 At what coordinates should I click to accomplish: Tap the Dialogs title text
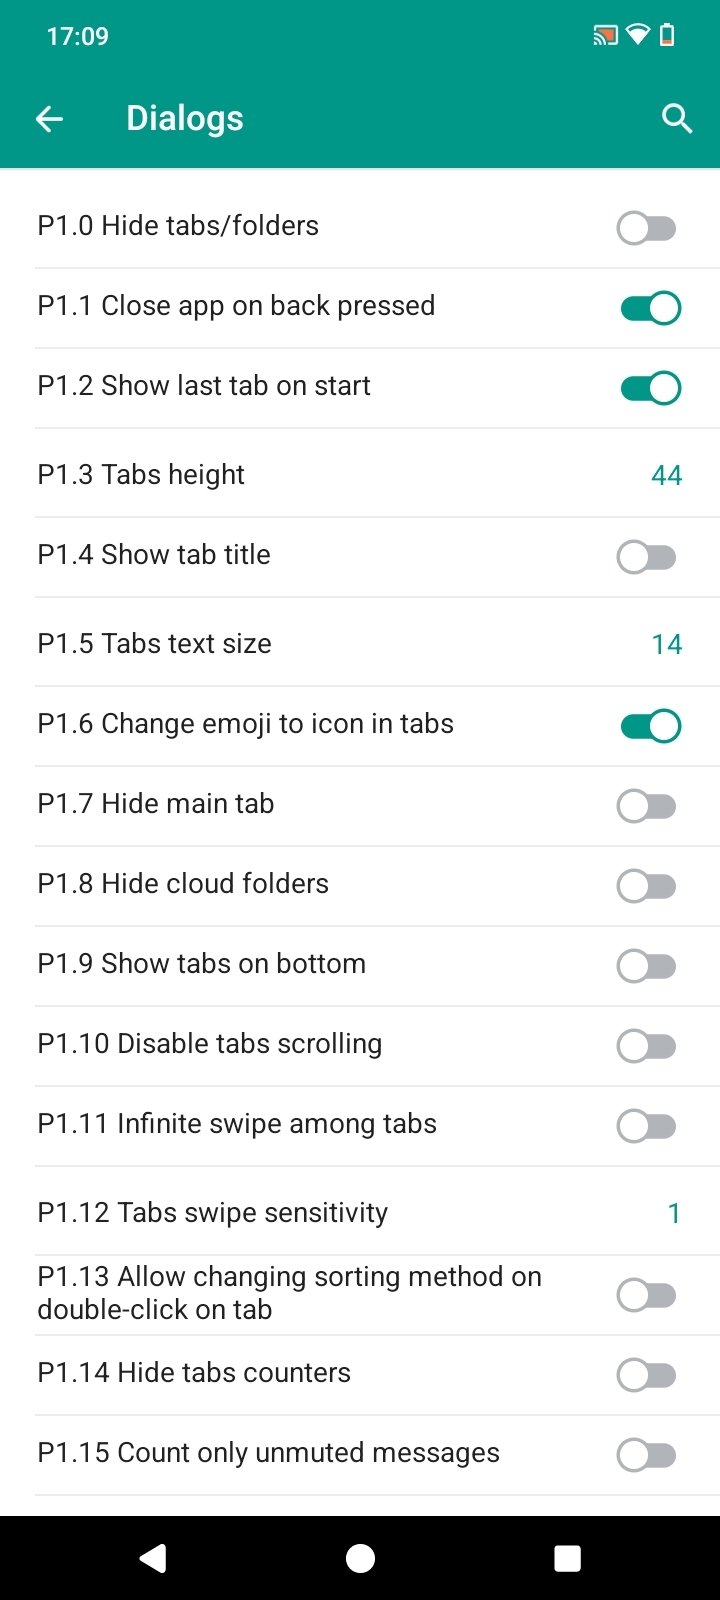click(185, 119)
